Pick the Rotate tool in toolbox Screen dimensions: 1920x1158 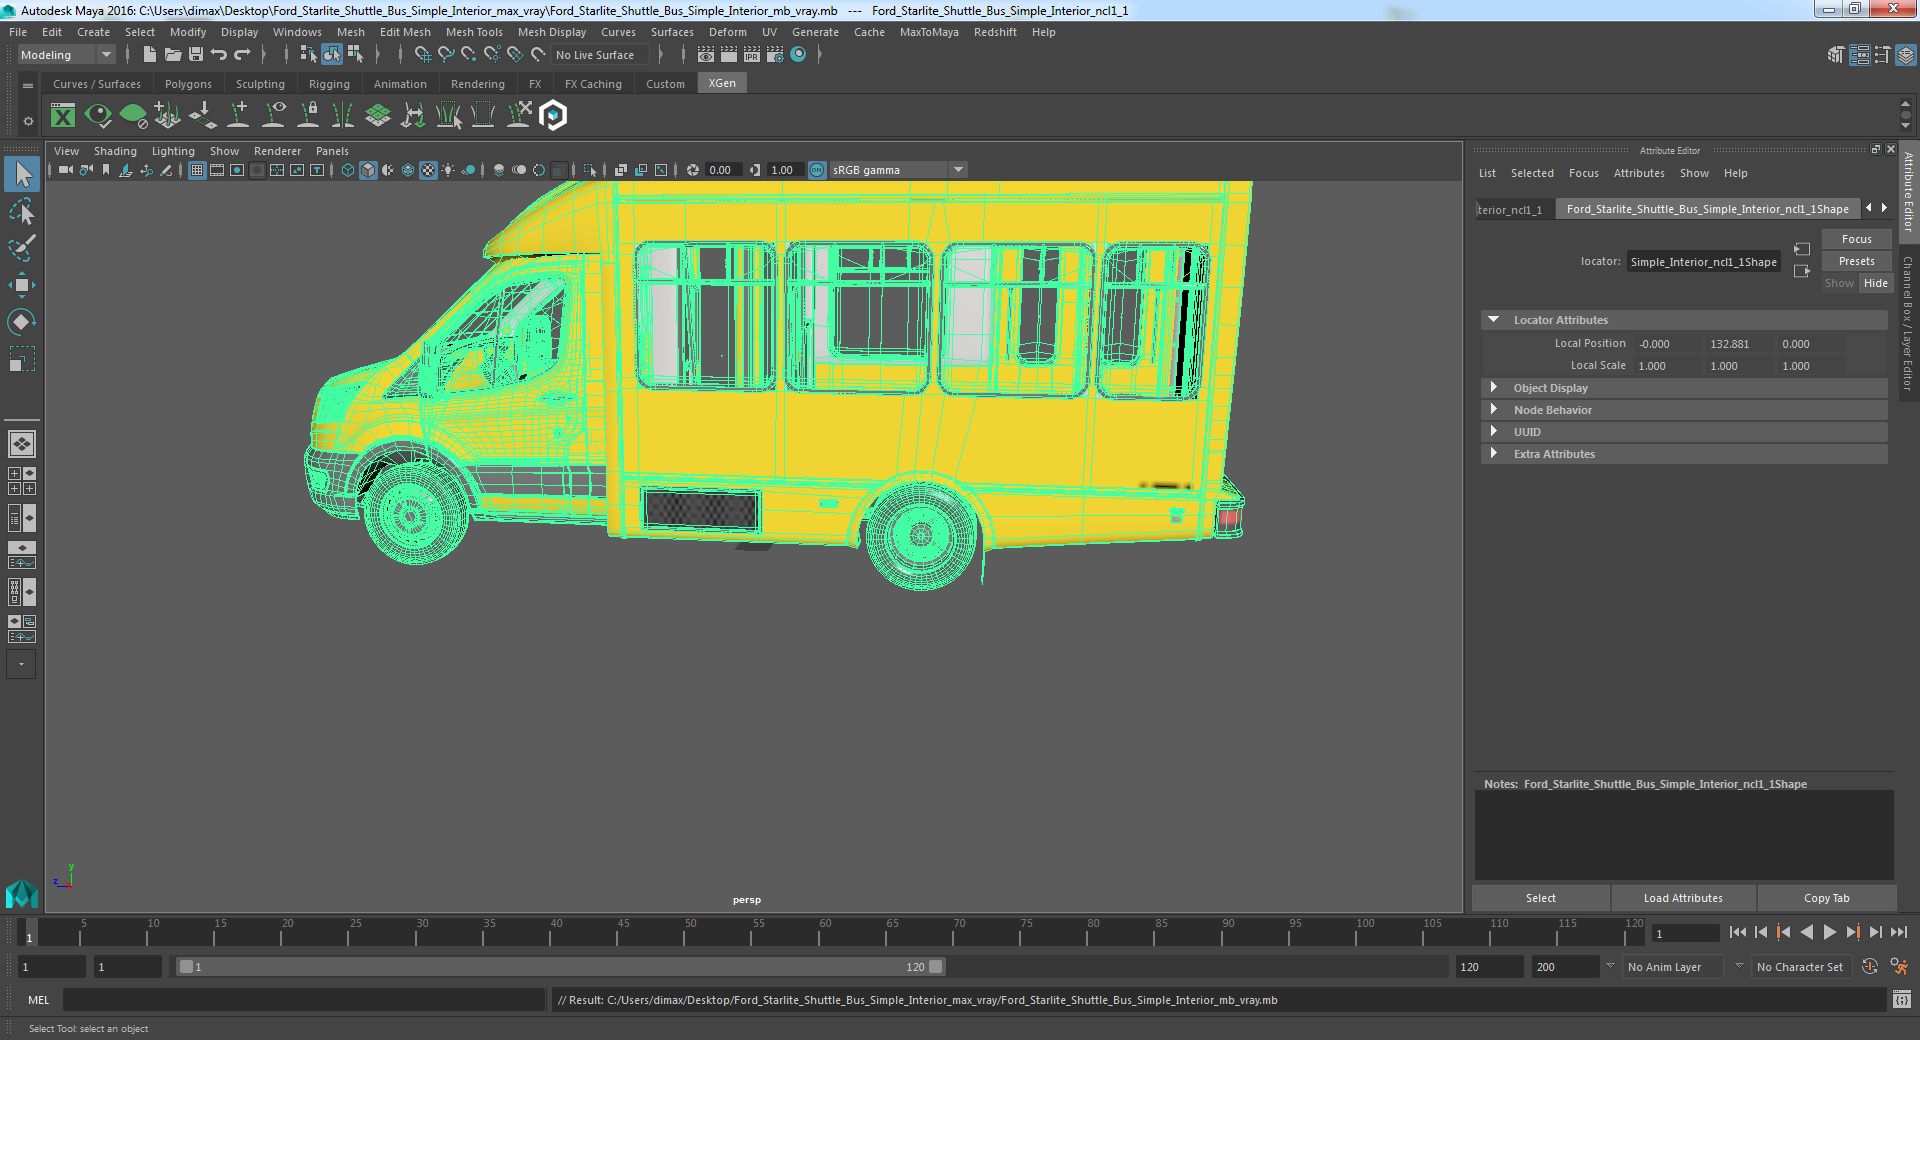(22, 321)
